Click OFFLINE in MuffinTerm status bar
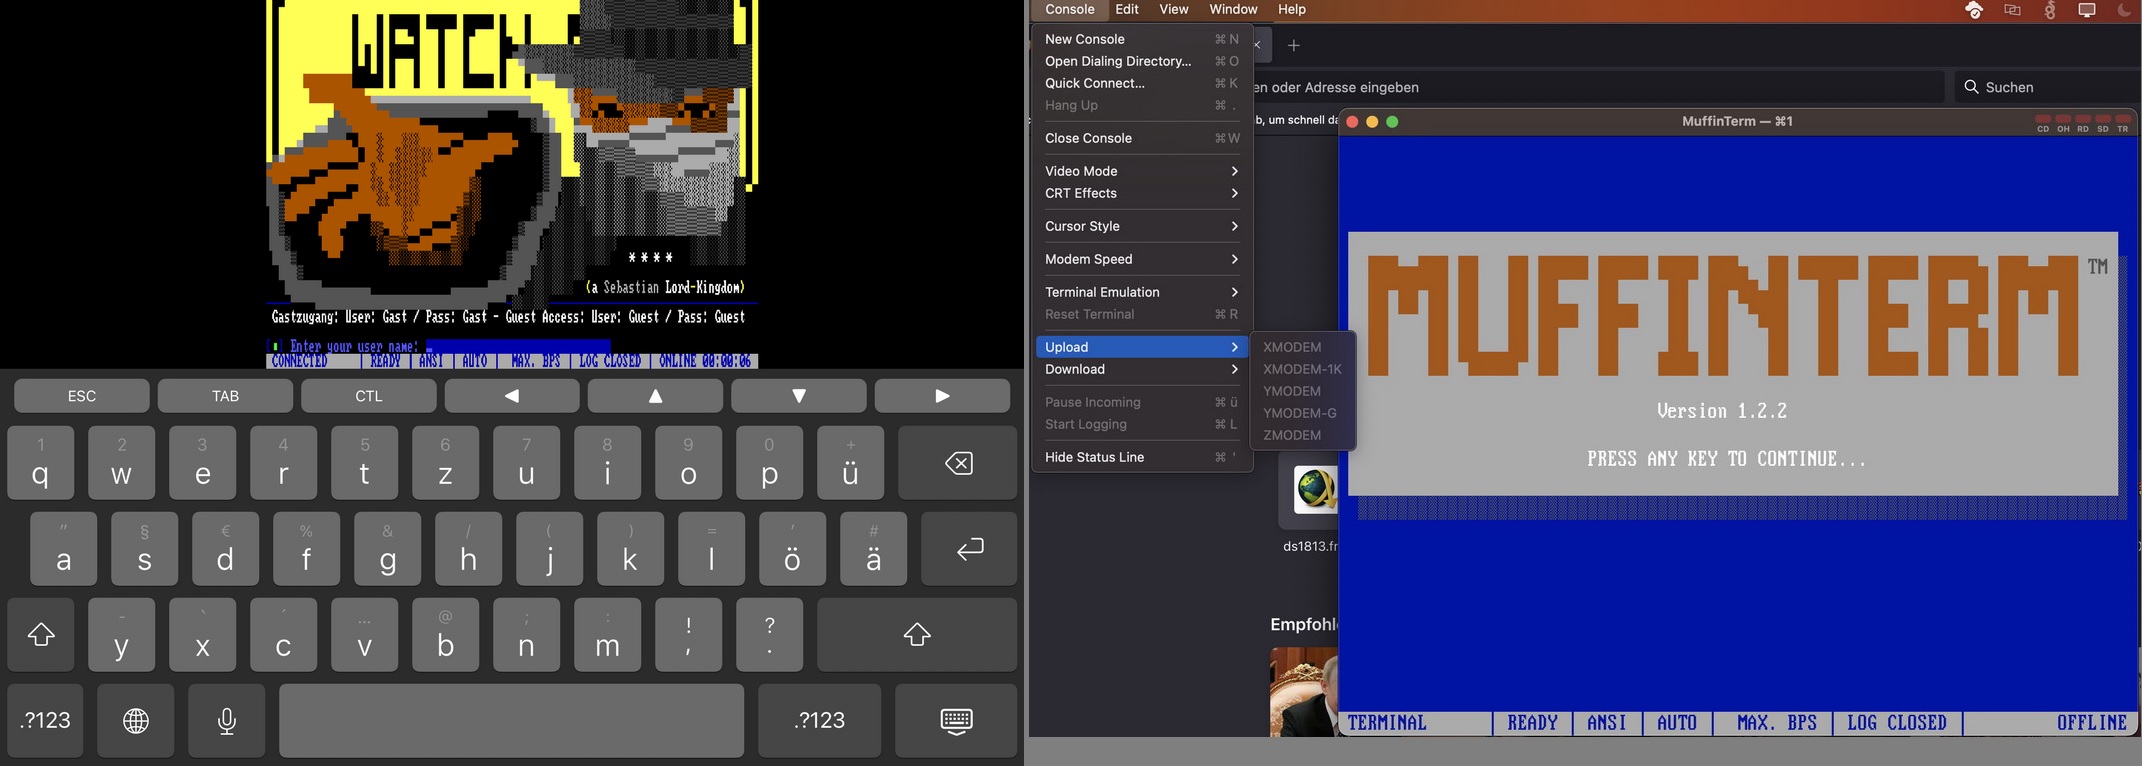2142x766 pixels. (x=2091, y=723)
